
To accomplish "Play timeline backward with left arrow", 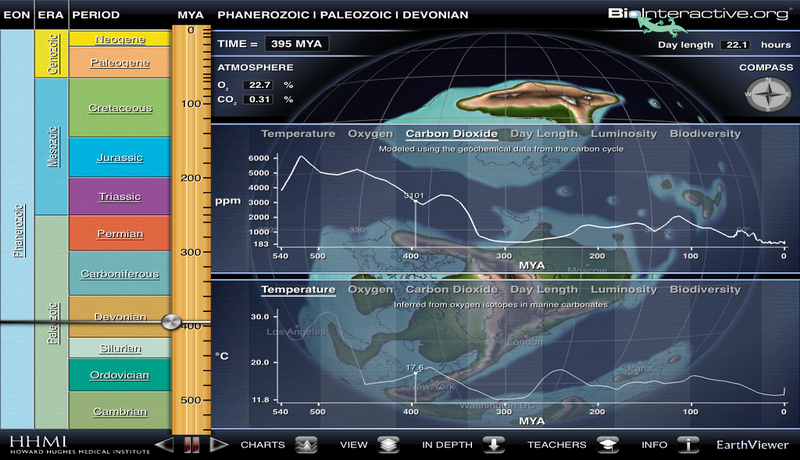I will tap(164, 445).
